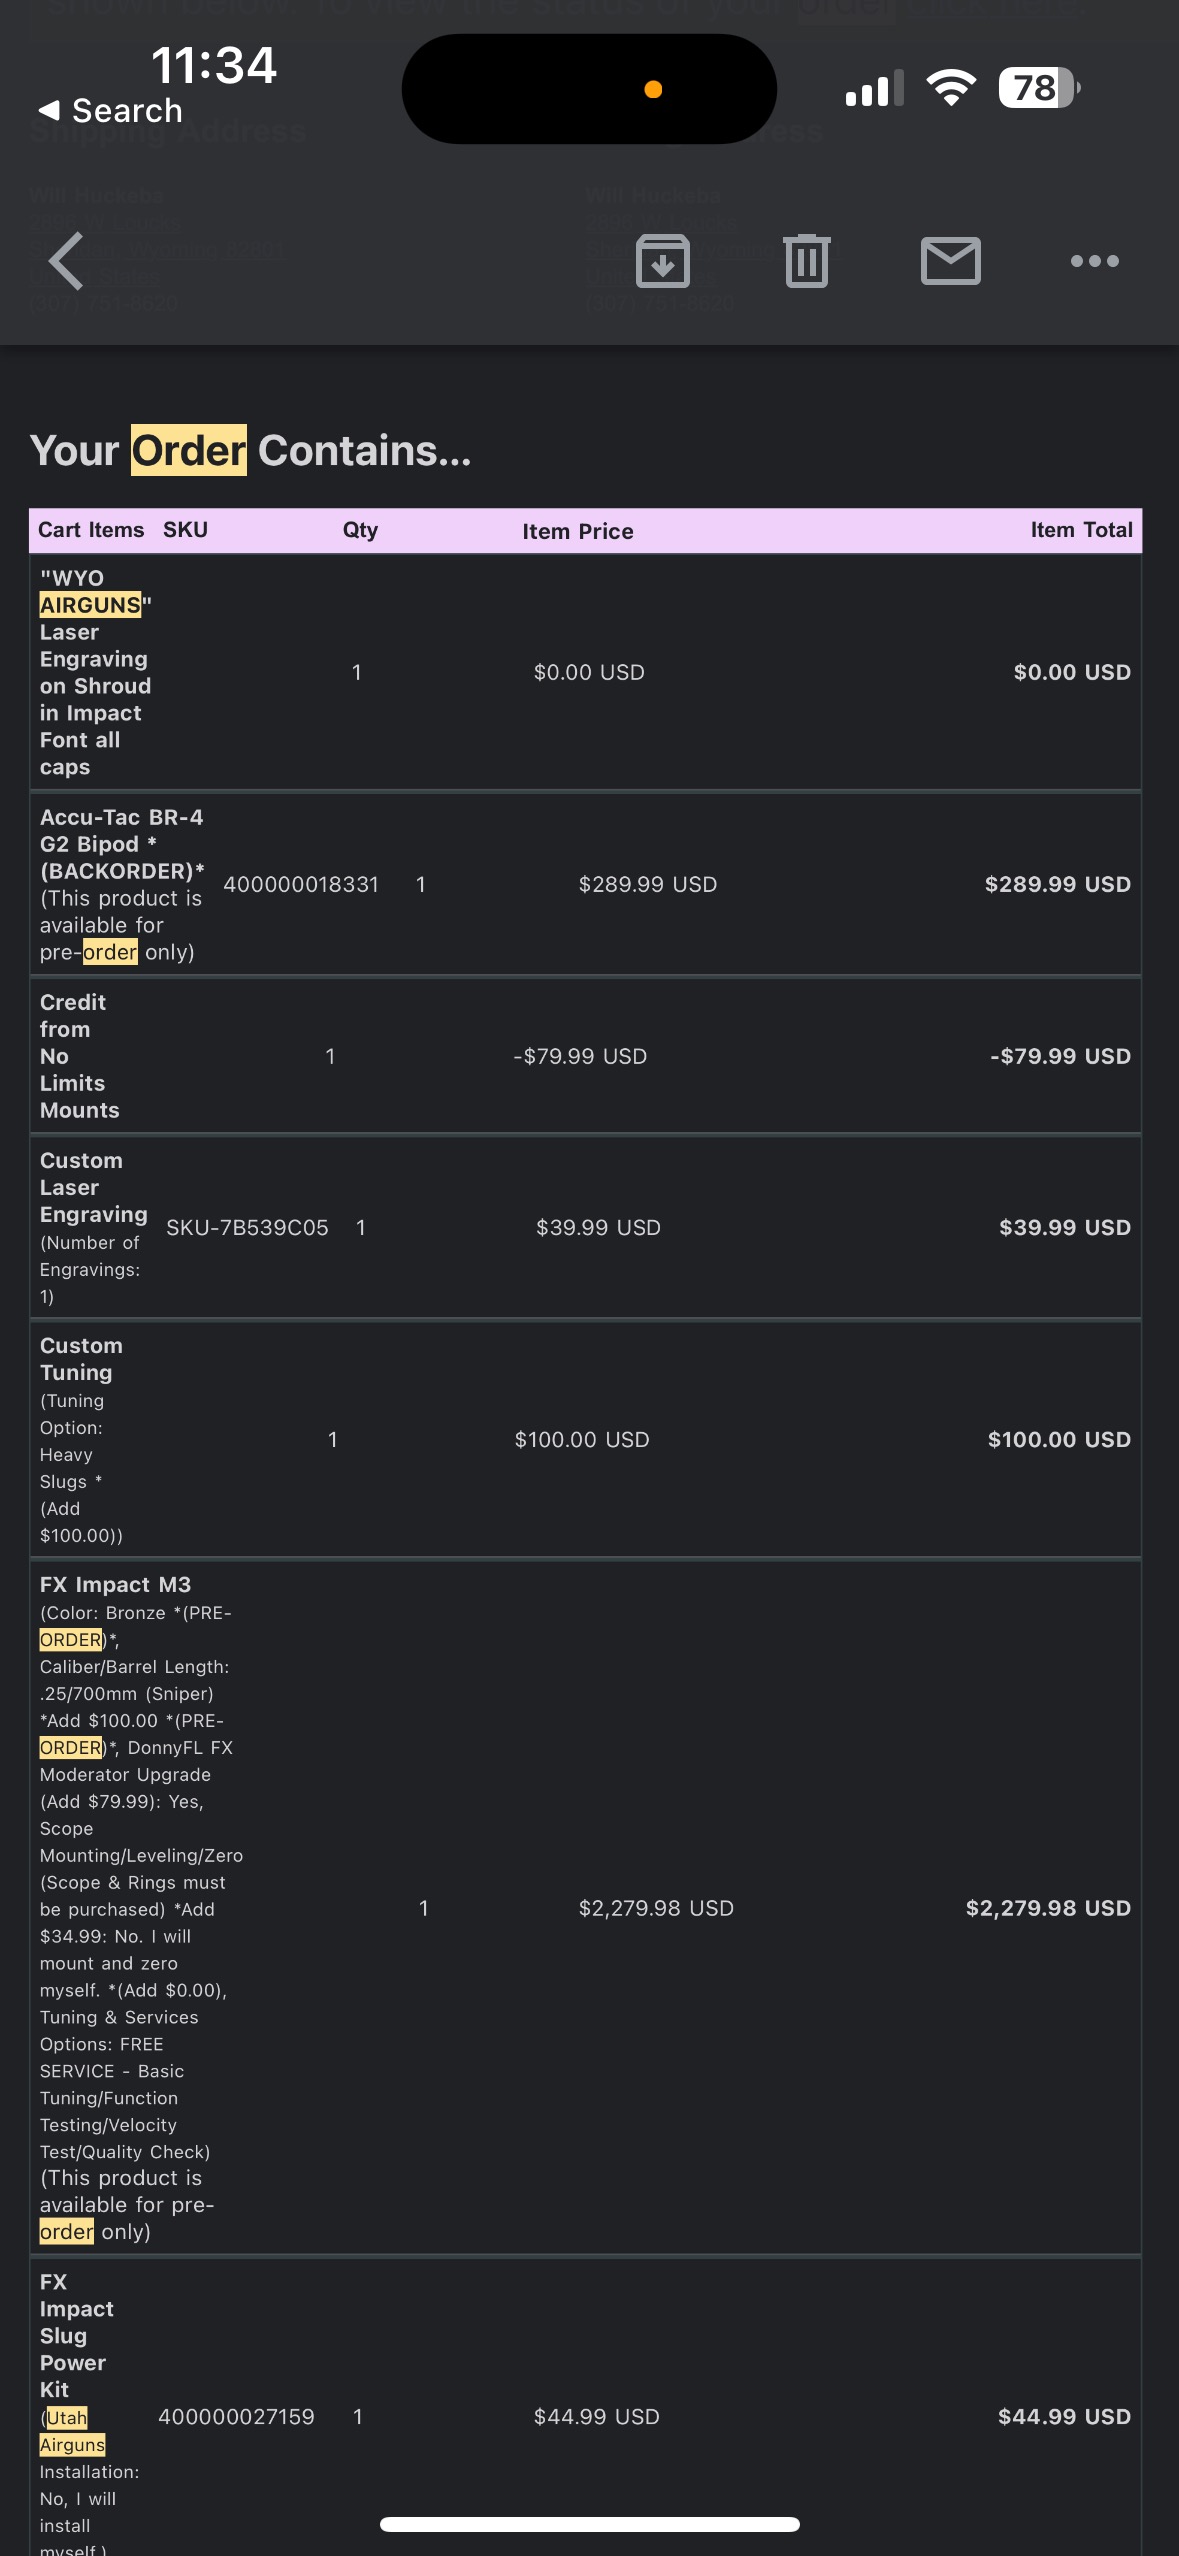1179x2556 pixels.
Task: Tap the Item Total column header
Action: point(1081,530)
